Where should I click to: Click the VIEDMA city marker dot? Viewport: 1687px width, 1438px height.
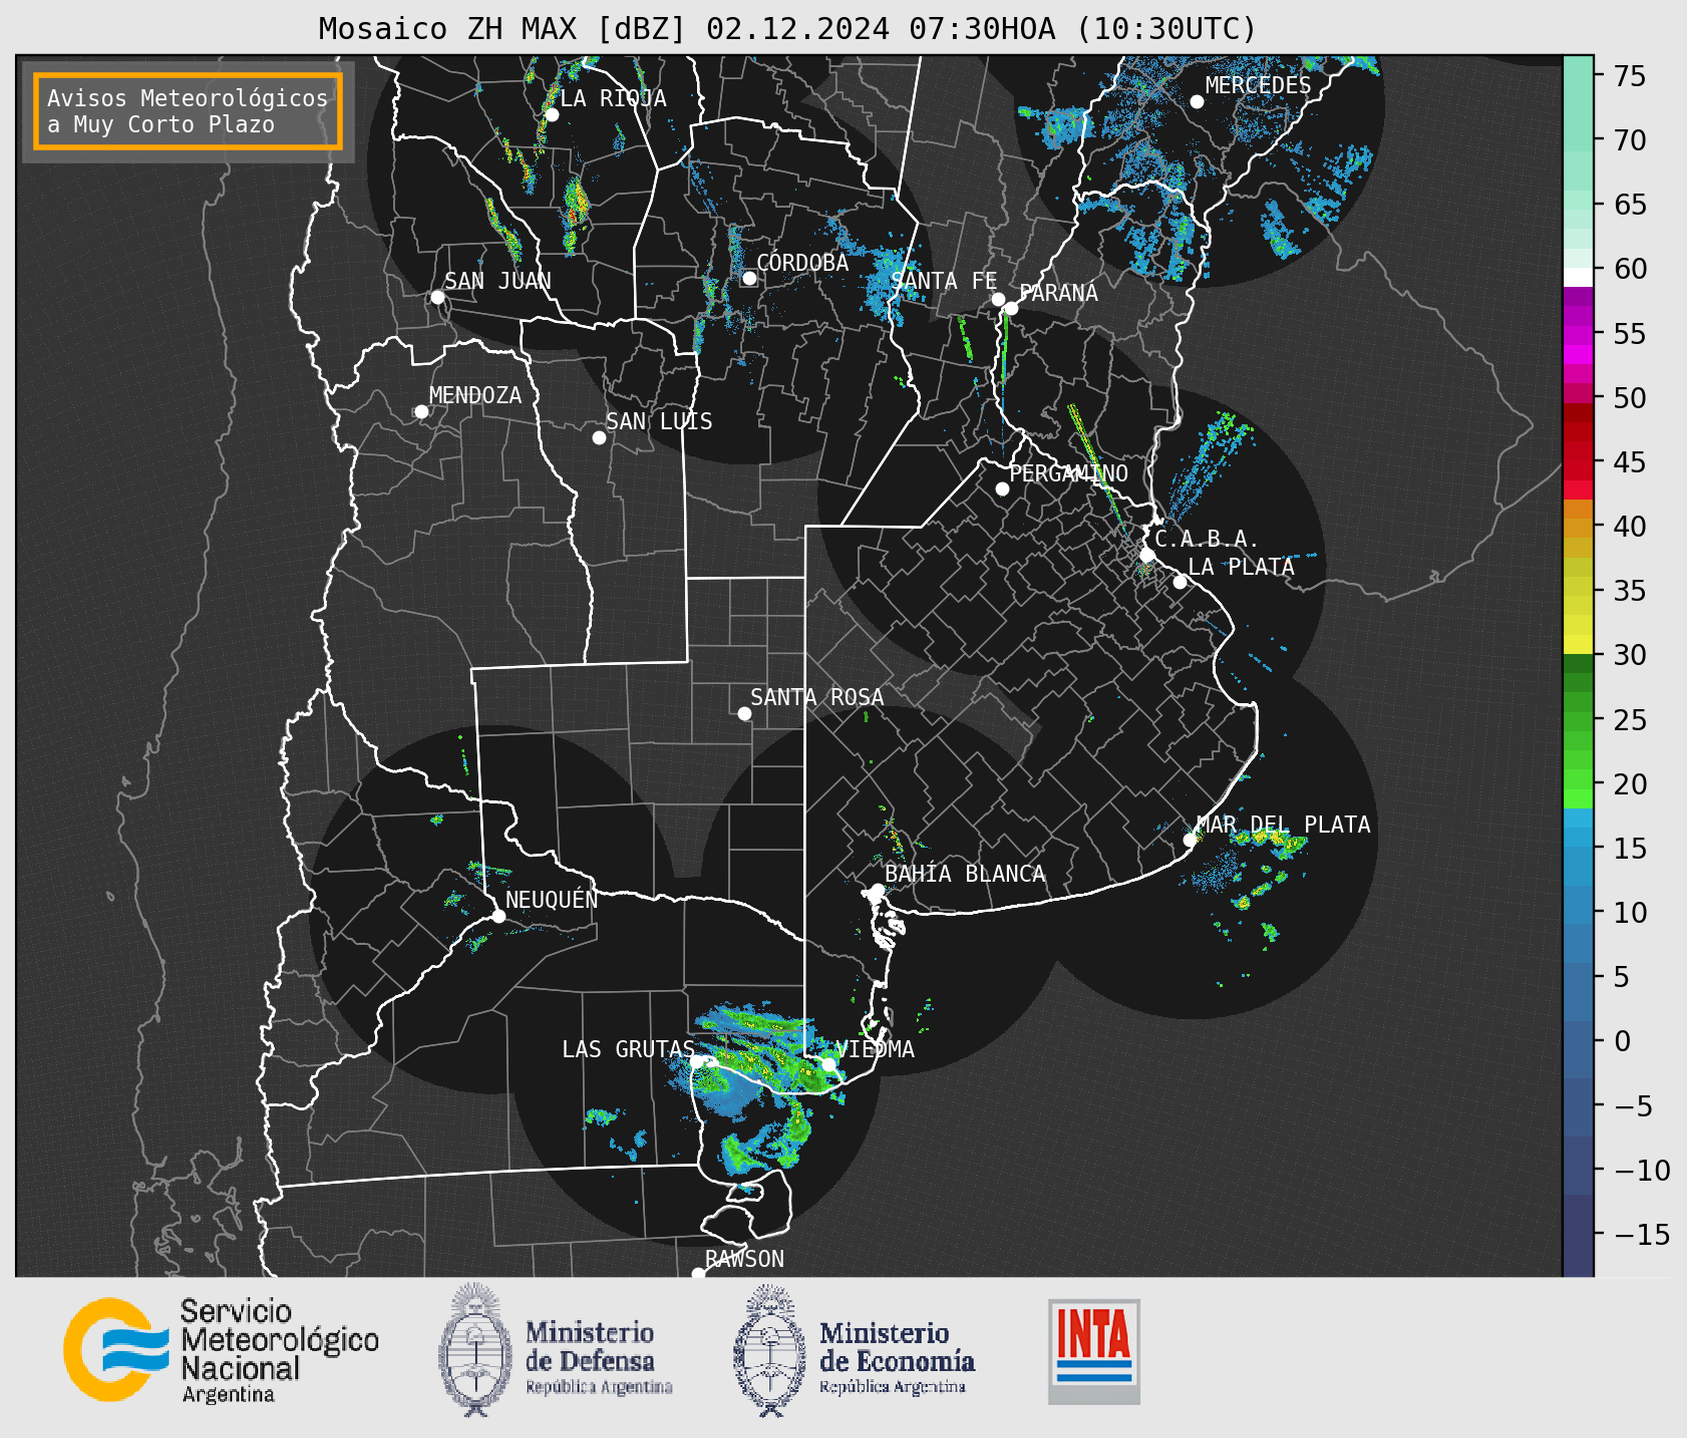click(x=828, y=1064)
